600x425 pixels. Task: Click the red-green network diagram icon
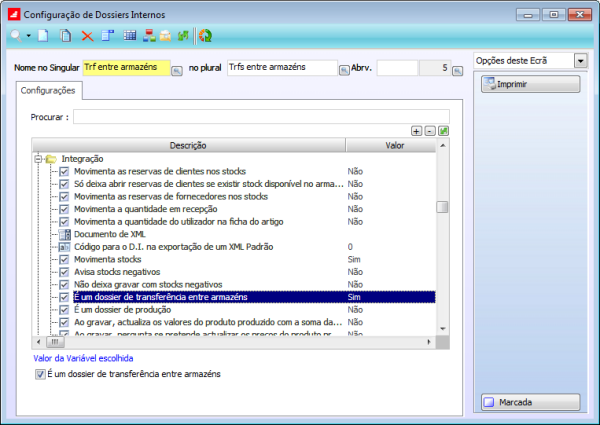pos(149,36)
